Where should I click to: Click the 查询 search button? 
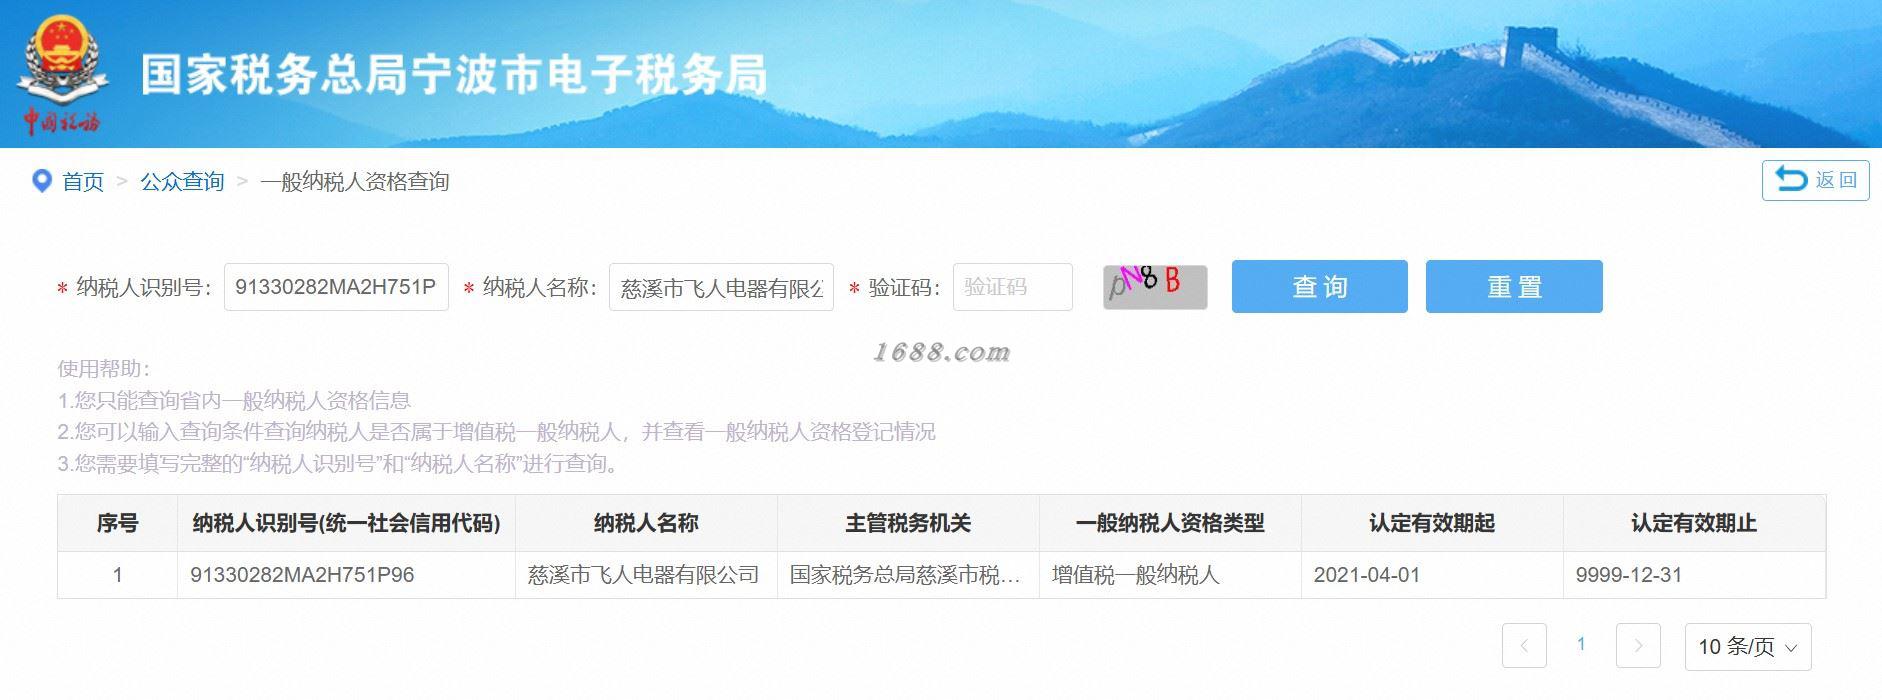(1320, 287)
